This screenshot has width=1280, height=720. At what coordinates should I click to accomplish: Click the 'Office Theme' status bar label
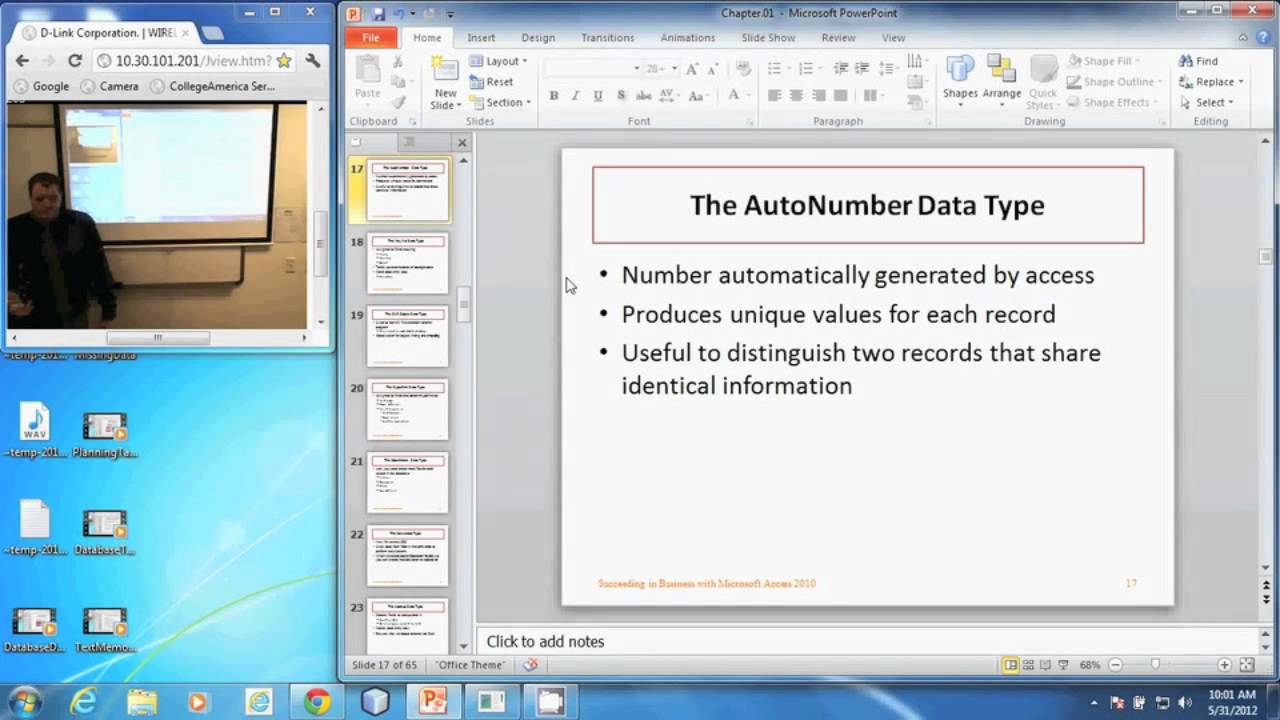coord(471,665)
